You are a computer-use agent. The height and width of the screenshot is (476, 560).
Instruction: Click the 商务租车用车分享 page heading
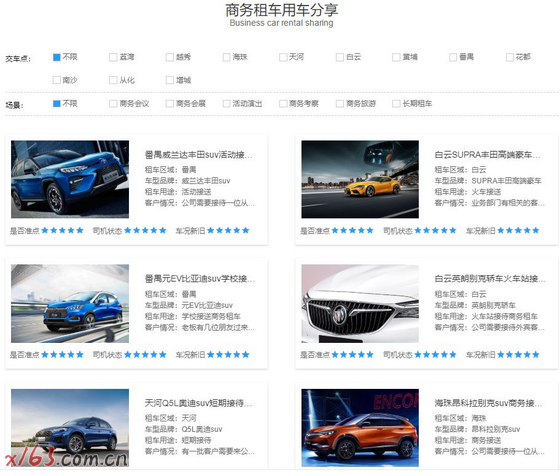[281, 10]
